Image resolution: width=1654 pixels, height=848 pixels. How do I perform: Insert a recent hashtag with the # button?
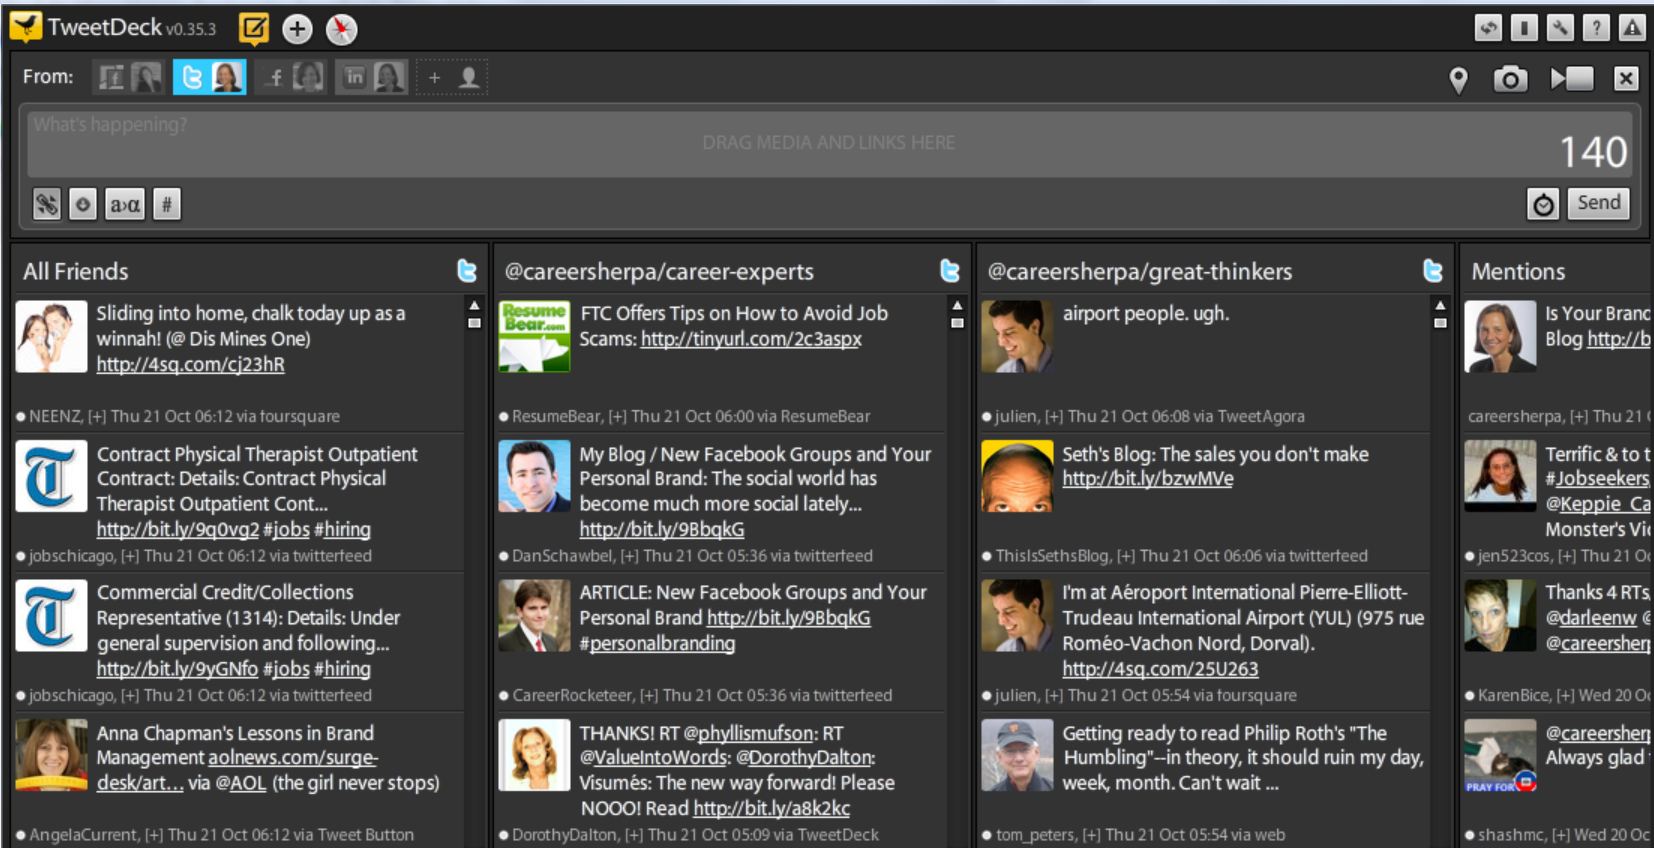pos(167,205)
